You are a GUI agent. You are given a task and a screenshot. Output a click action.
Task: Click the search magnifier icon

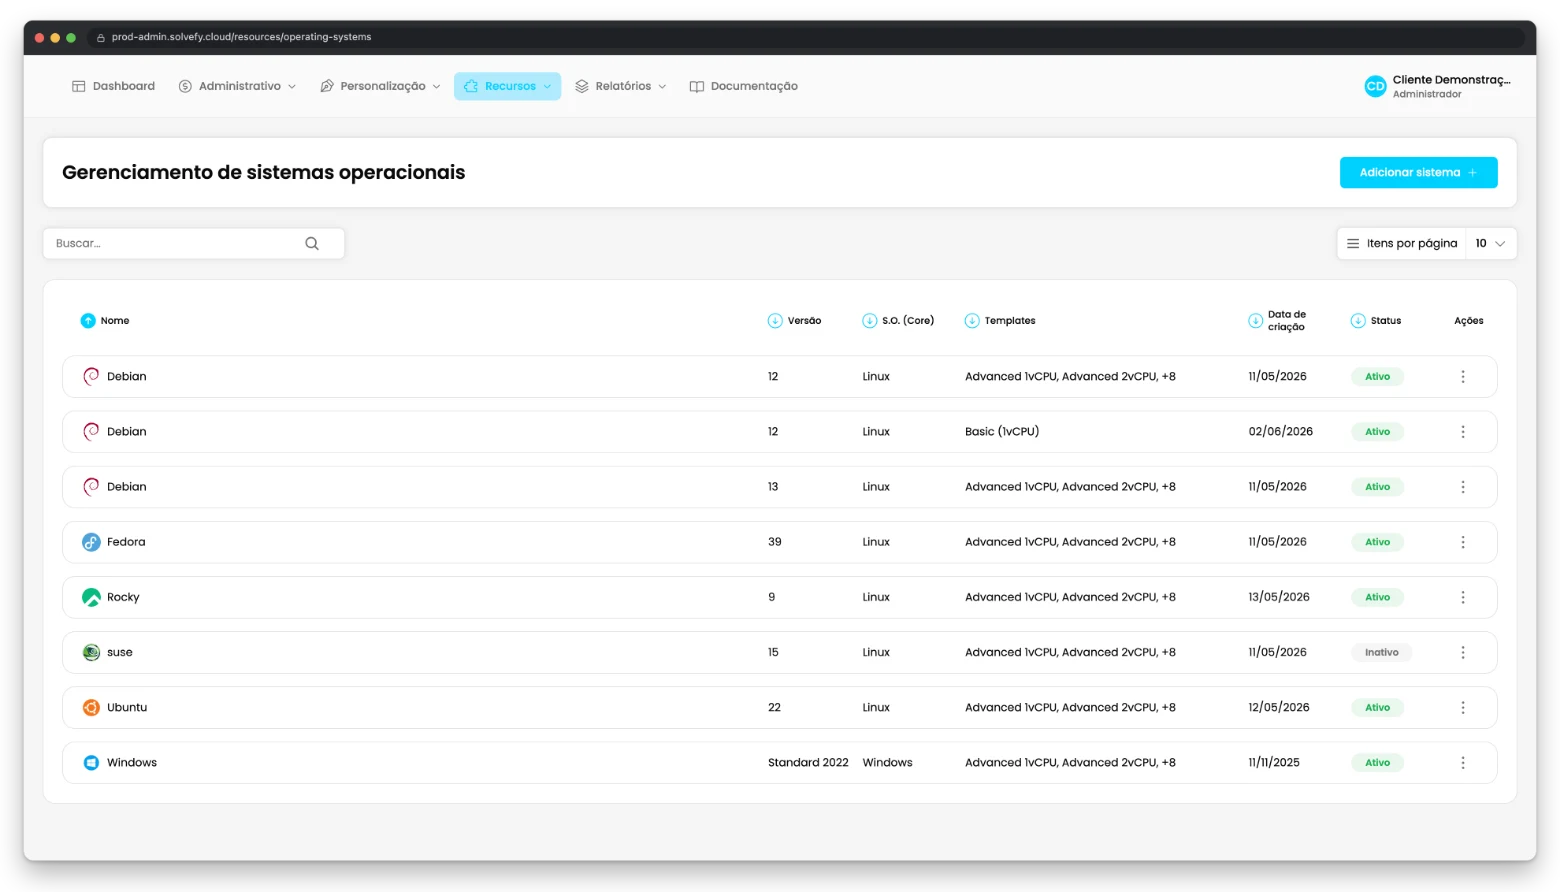312,243
